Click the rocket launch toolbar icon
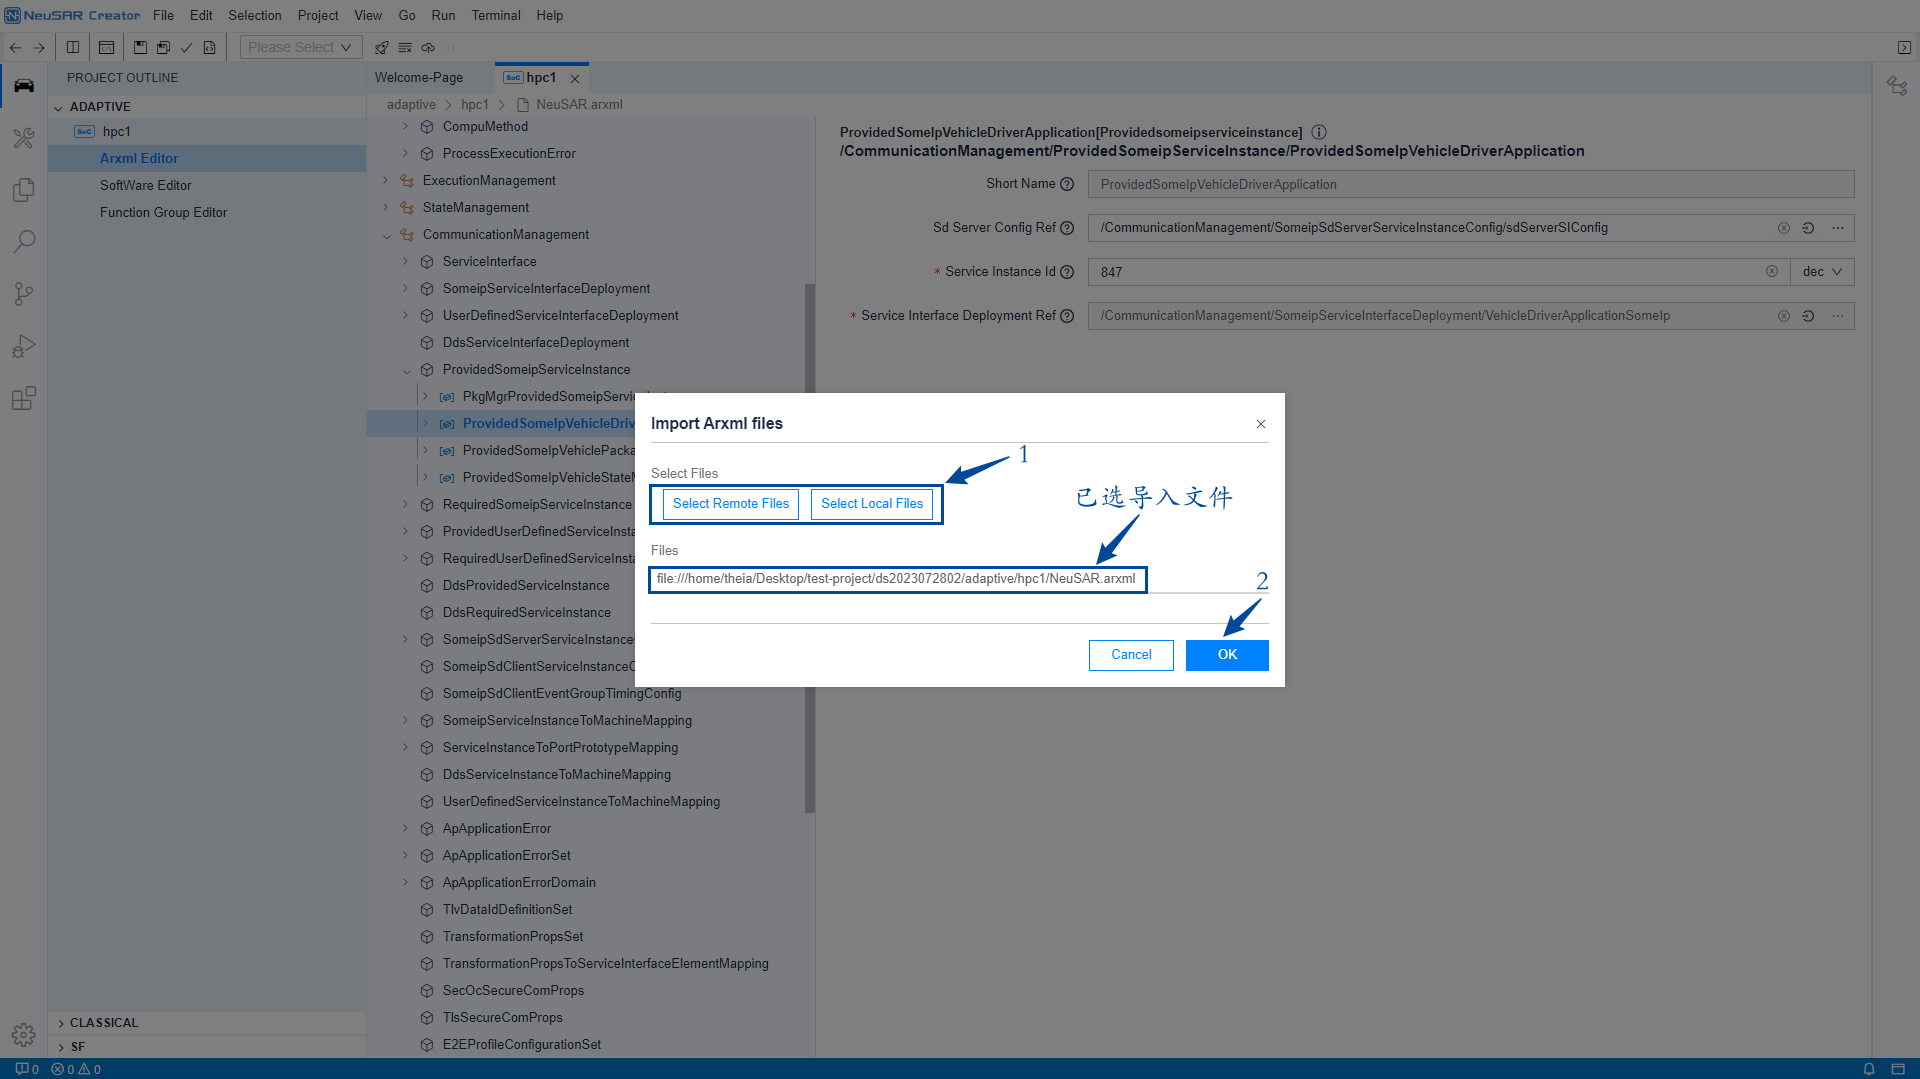The height and width of the screenshot is (1079, 1920). (x=381, y=47)
